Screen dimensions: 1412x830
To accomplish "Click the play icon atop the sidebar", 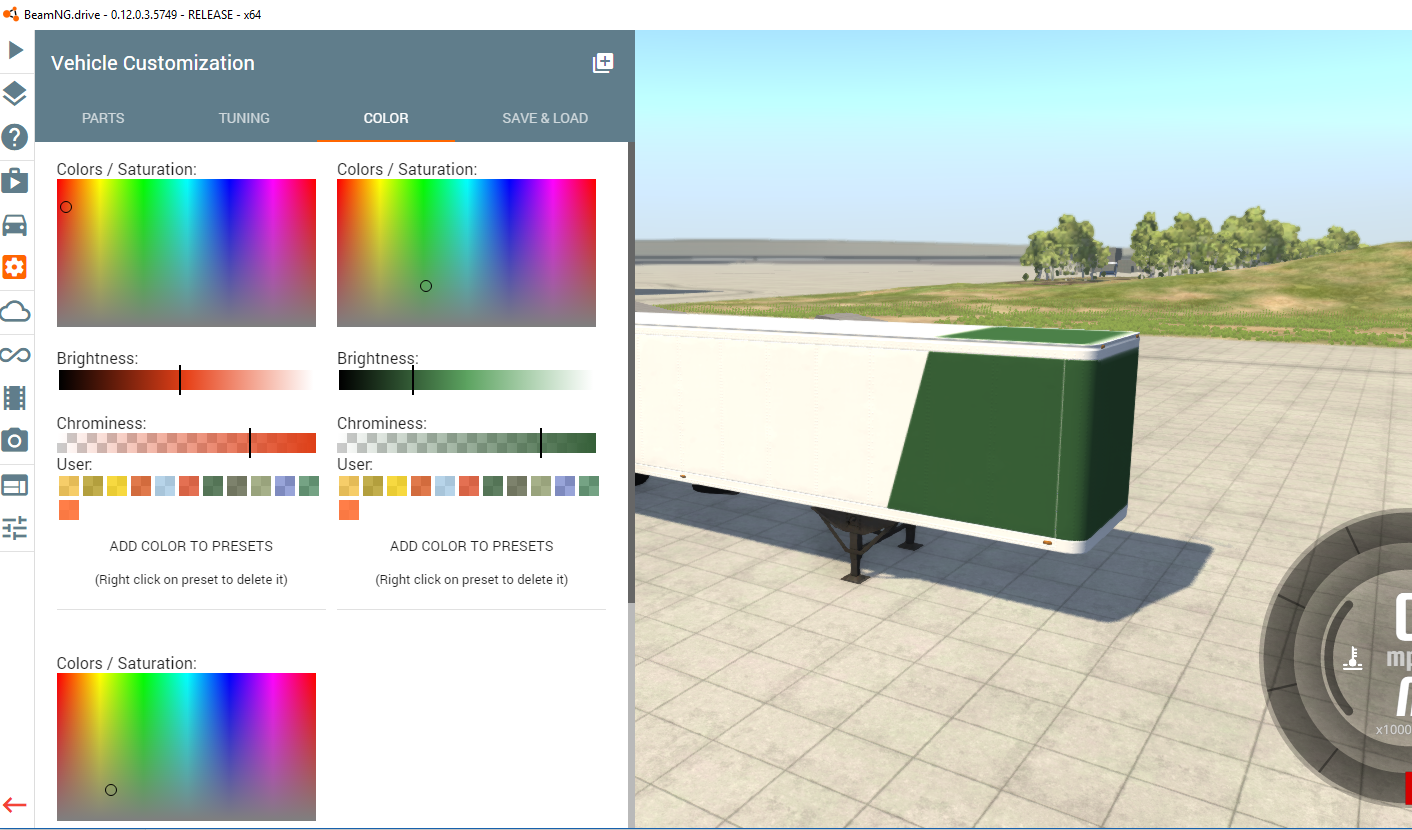I will pyautogui.click(x=16, y=50).
